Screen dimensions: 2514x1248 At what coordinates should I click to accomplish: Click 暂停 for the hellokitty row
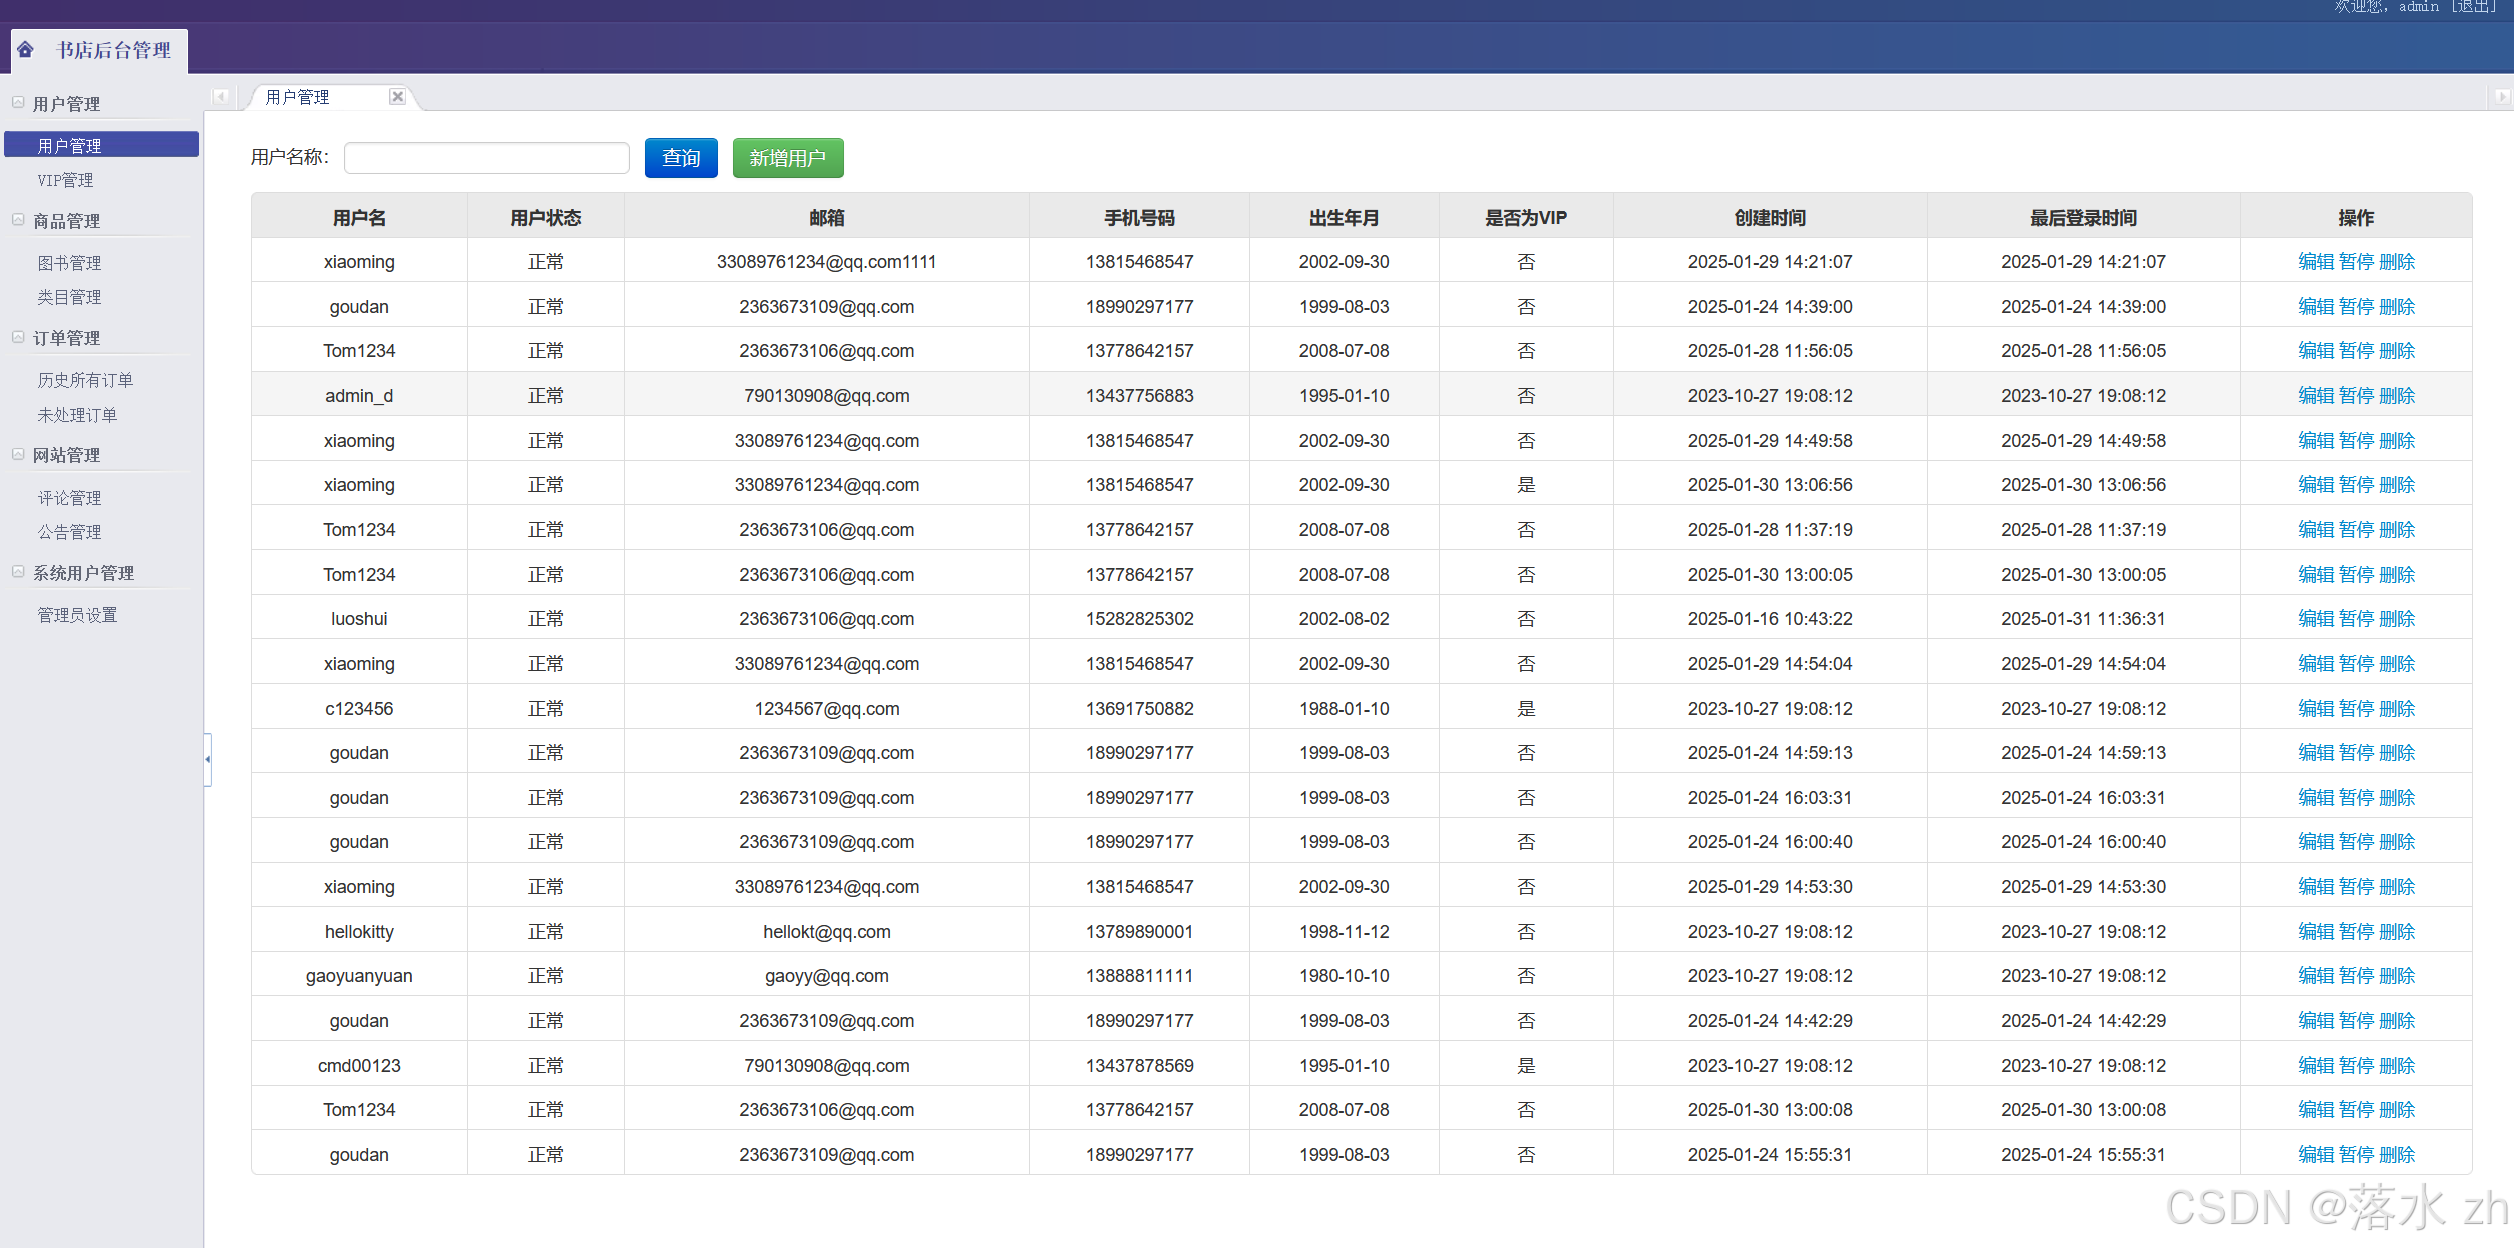point(2356,932)
